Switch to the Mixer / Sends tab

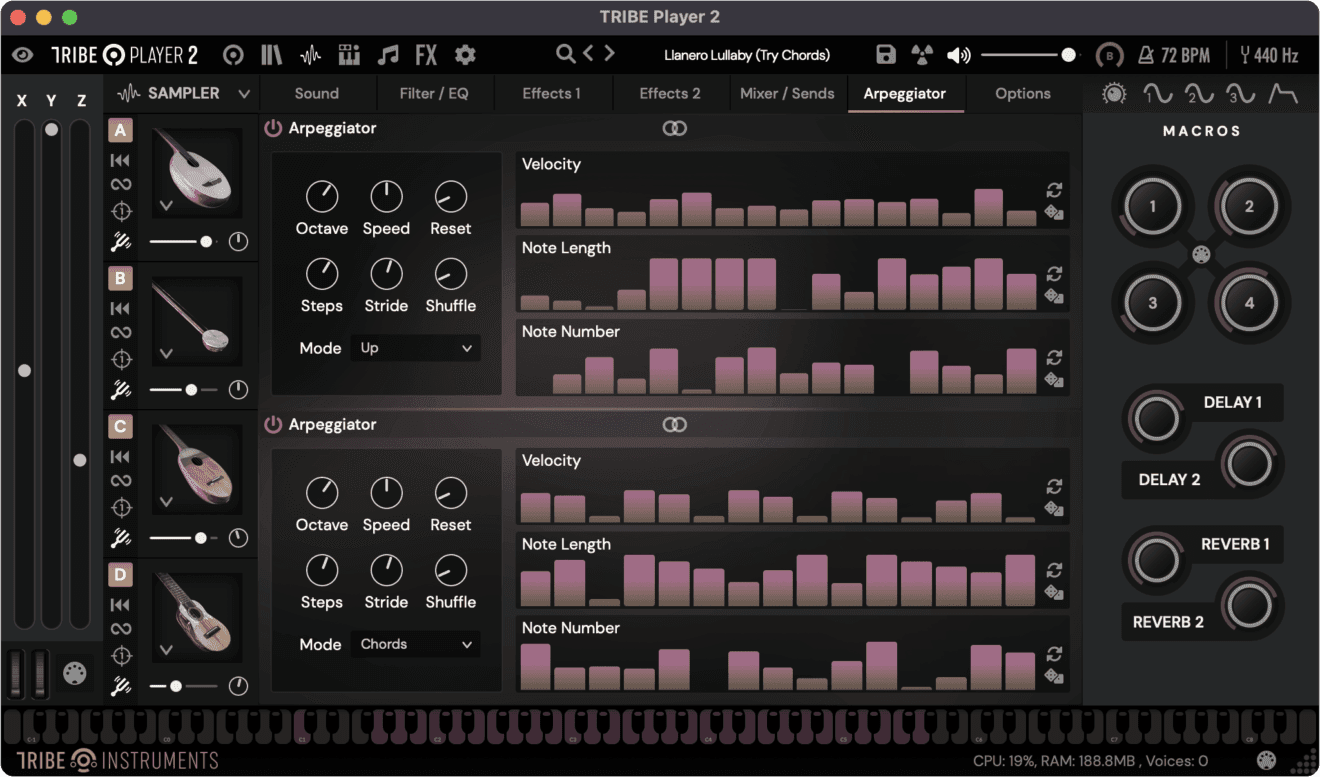coord(789,93)
